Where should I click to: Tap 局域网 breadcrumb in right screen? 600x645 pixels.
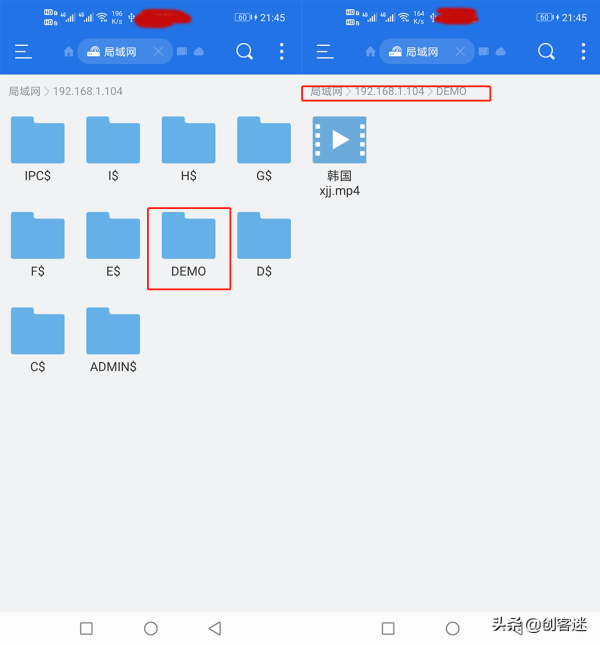[326, 91]
